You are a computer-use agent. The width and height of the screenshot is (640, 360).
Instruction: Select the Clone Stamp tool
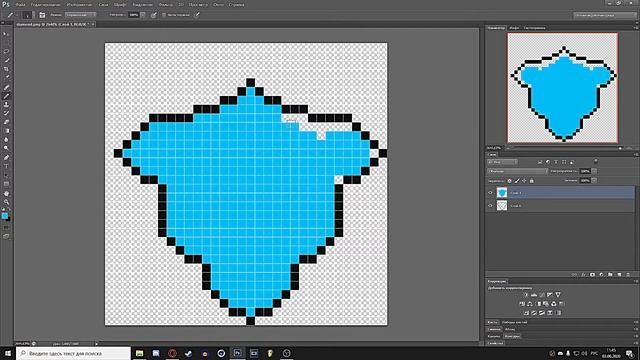click(x=6, y=104)
